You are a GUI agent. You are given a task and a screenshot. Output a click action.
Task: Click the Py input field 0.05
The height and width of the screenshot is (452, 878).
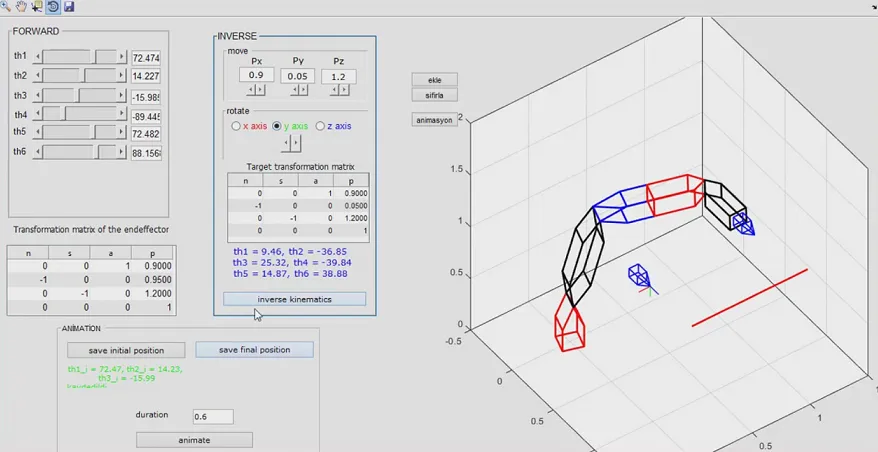(297, 76)
